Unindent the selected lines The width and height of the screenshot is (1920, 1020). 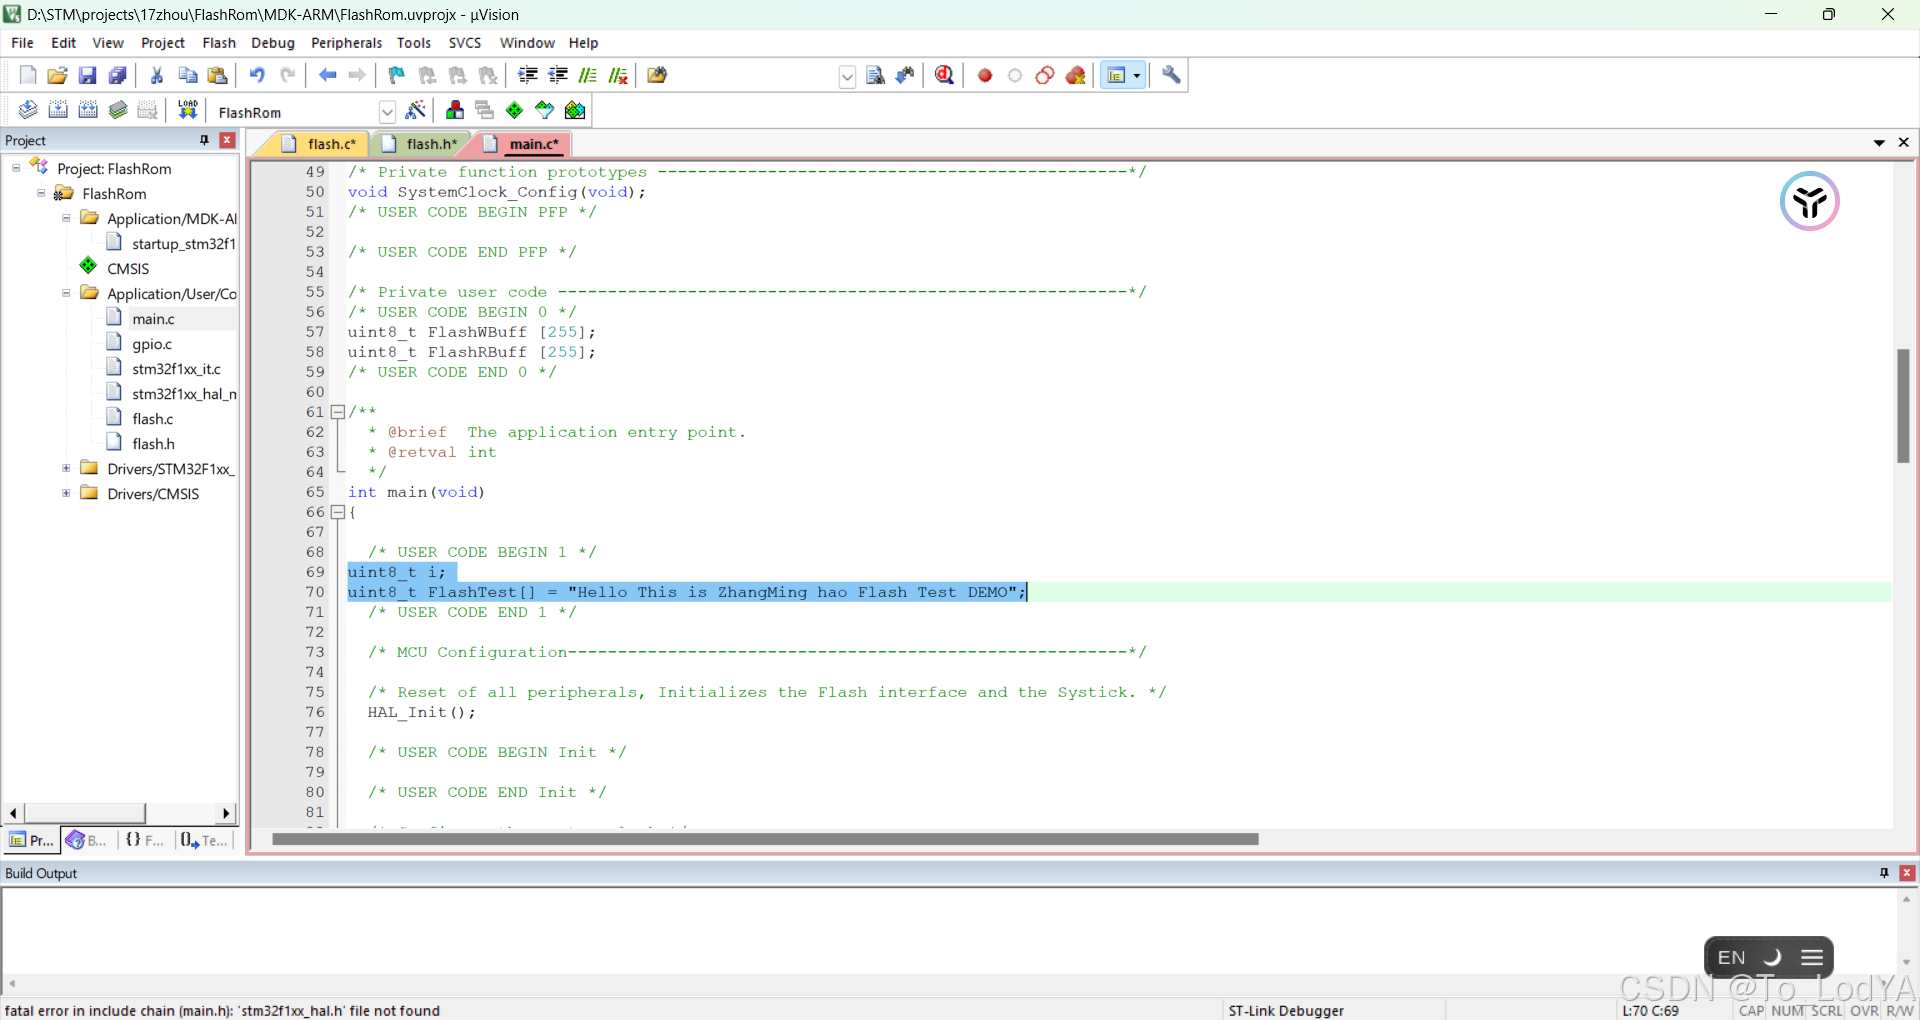558,75
